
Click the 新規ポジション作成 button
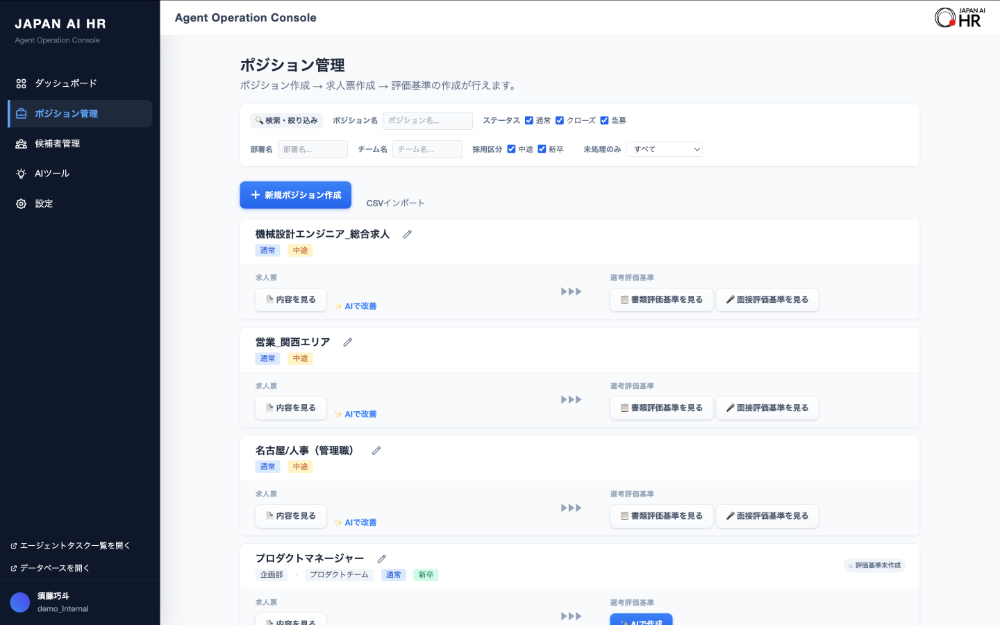point(295,195)
